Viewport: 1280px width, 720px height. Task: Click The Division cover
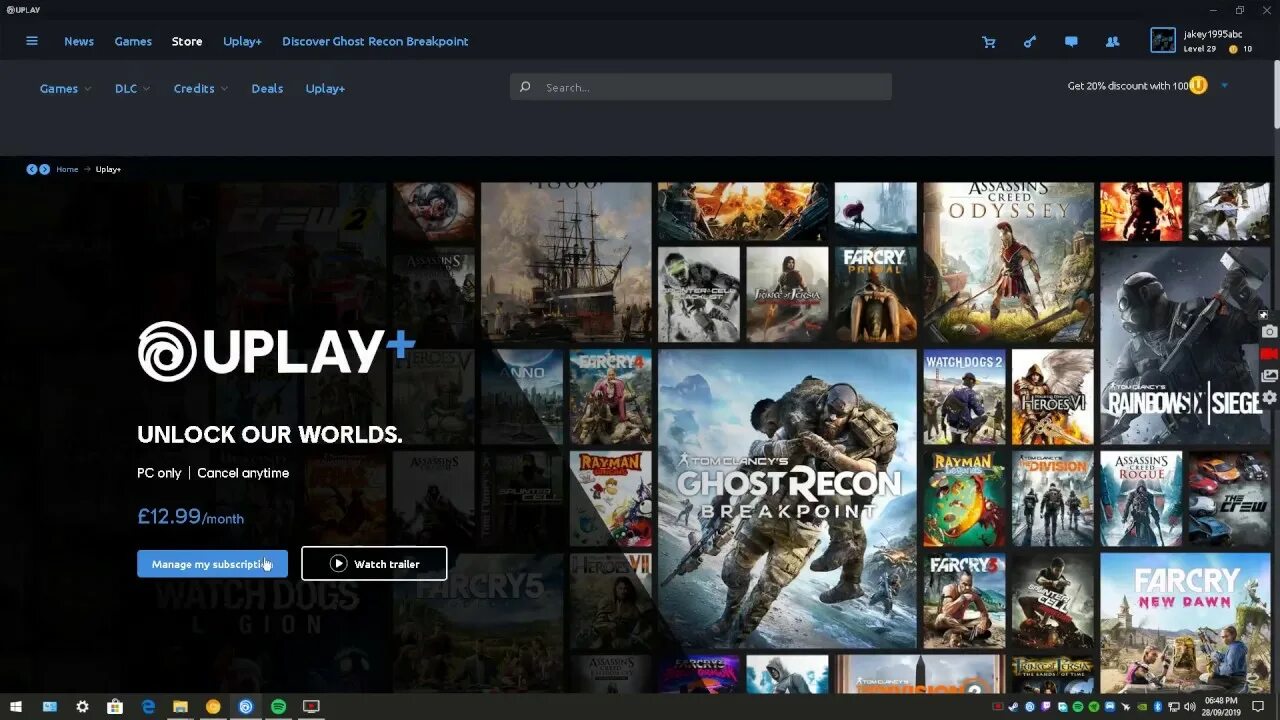click(x=1052, y=499)
